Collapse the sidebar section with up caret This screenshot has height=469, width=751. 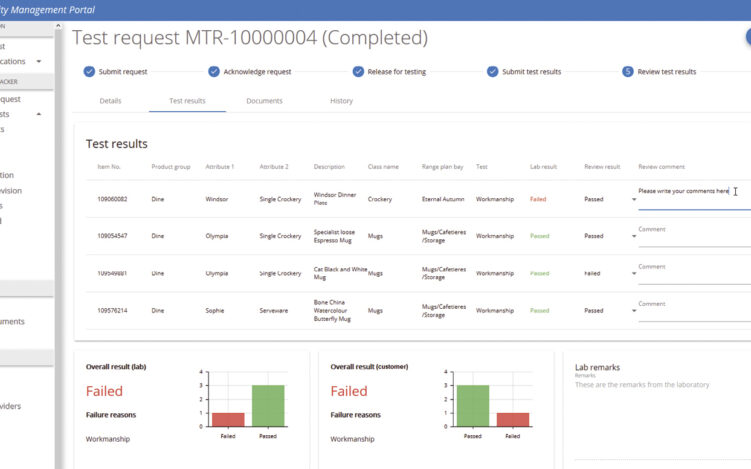(39, 114)
